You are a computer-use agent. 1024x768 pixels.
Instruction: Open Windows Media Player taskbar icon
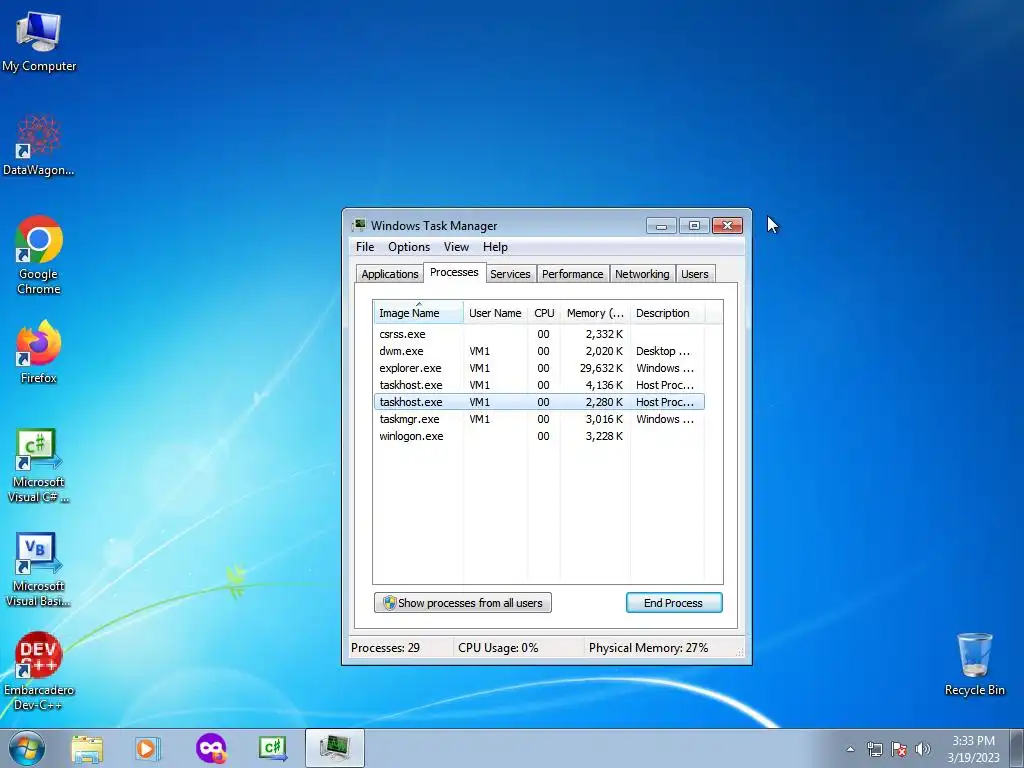(147, 748)
